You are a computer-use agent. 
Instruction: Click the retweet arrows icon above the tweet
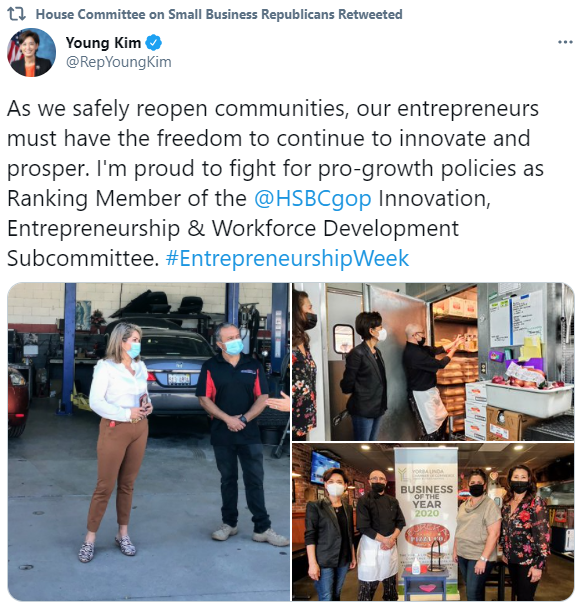point(17,14)
